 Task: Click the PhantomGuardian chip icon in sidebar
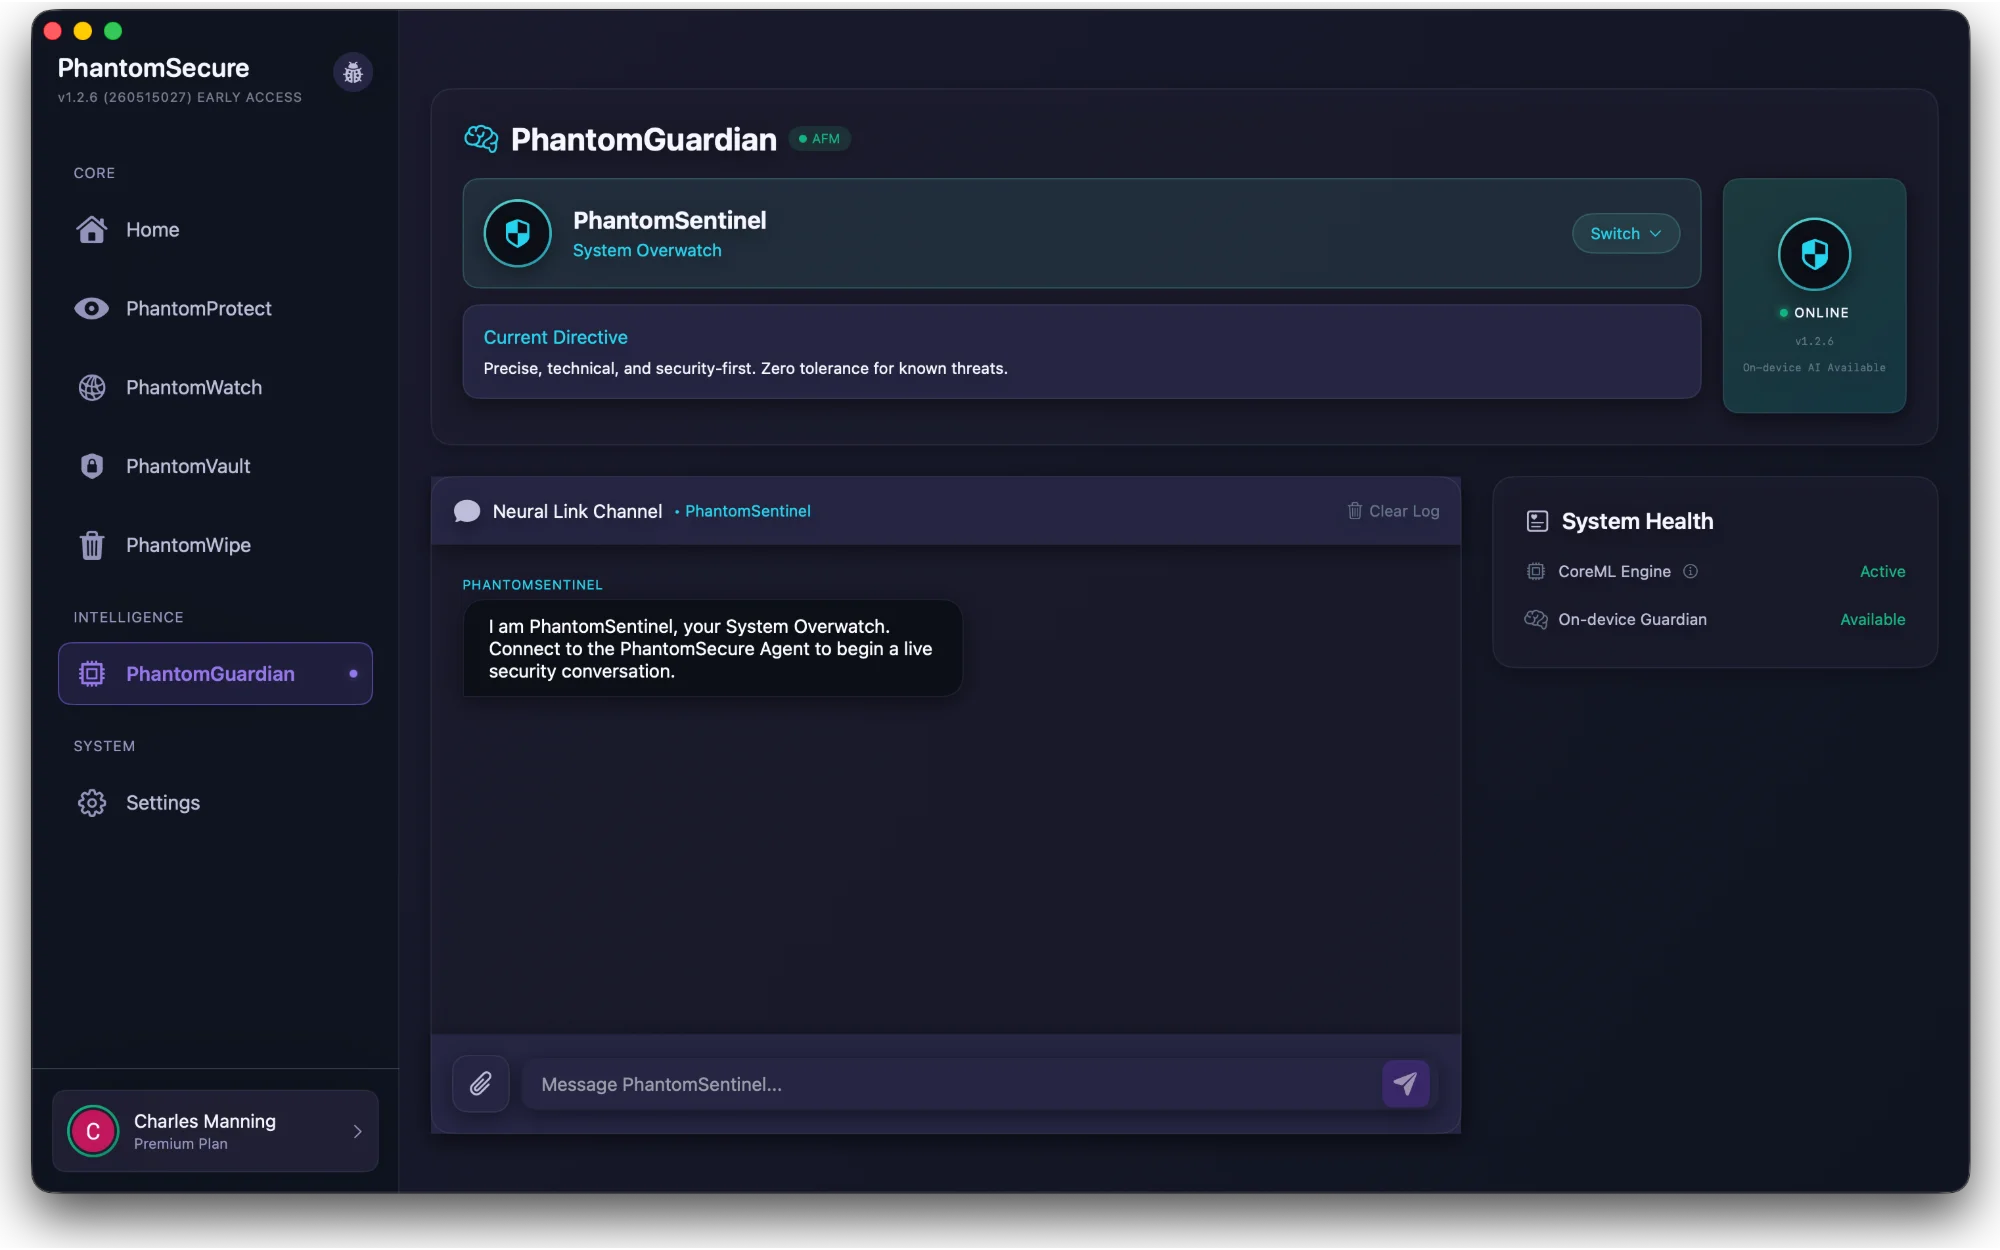click(92, 674)
